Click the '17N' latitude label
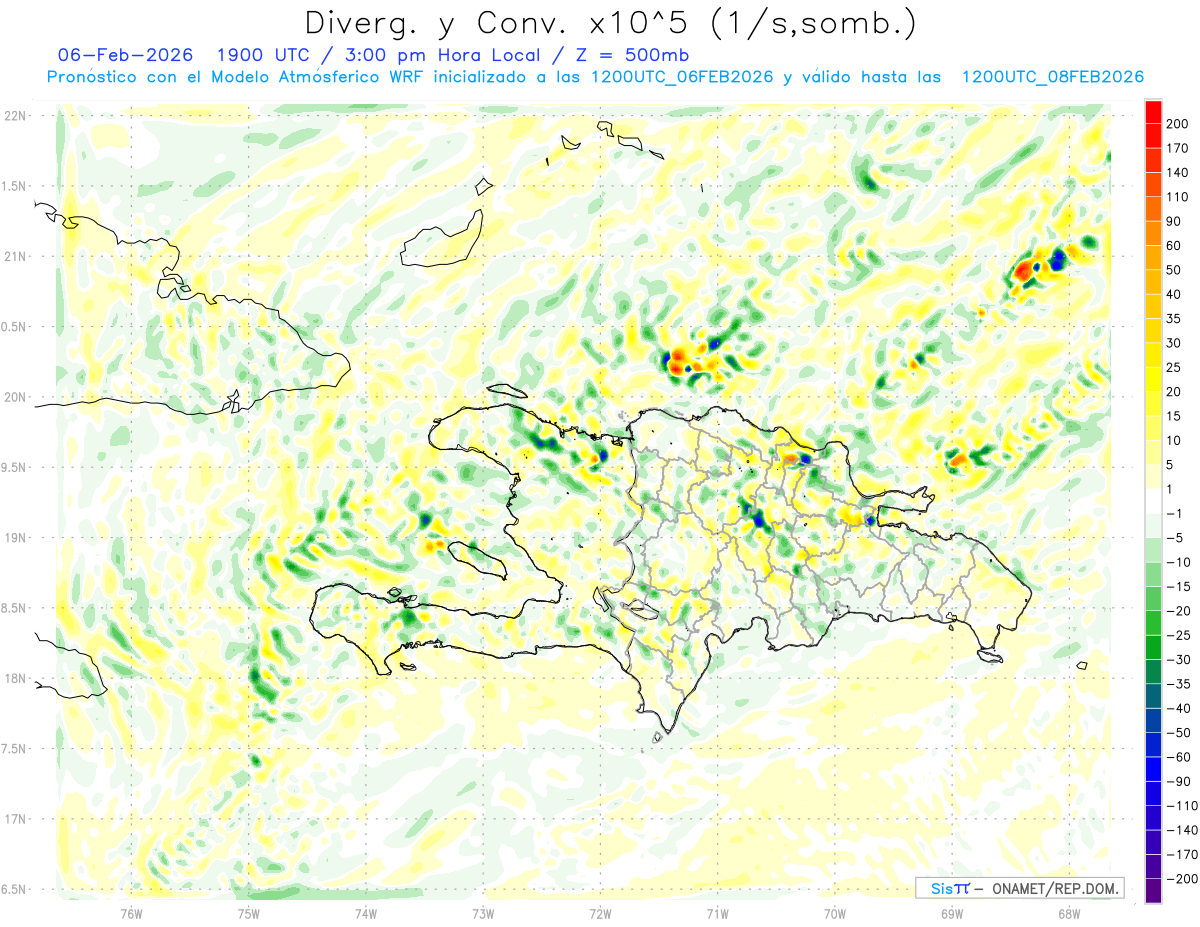The image size is (1200, 927). point(14,819)
